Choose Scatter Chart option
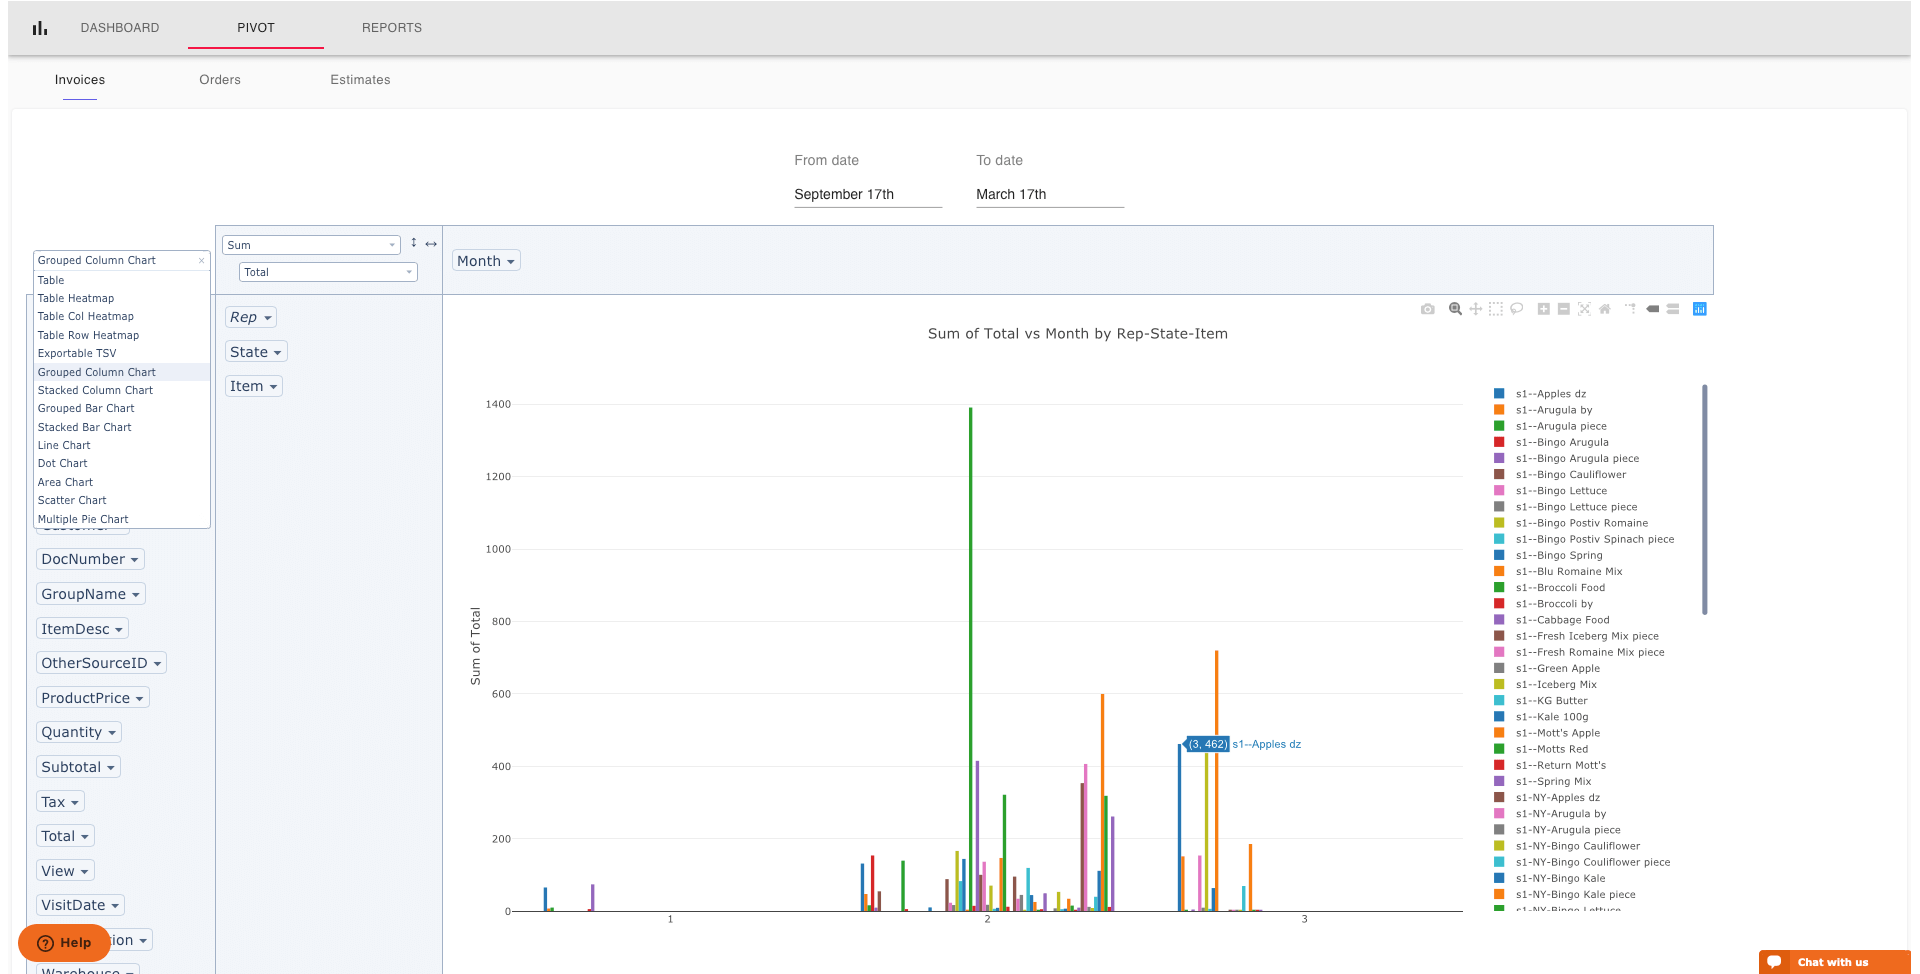The height and width of the screenshot is (974, 1920). (121, 500)
